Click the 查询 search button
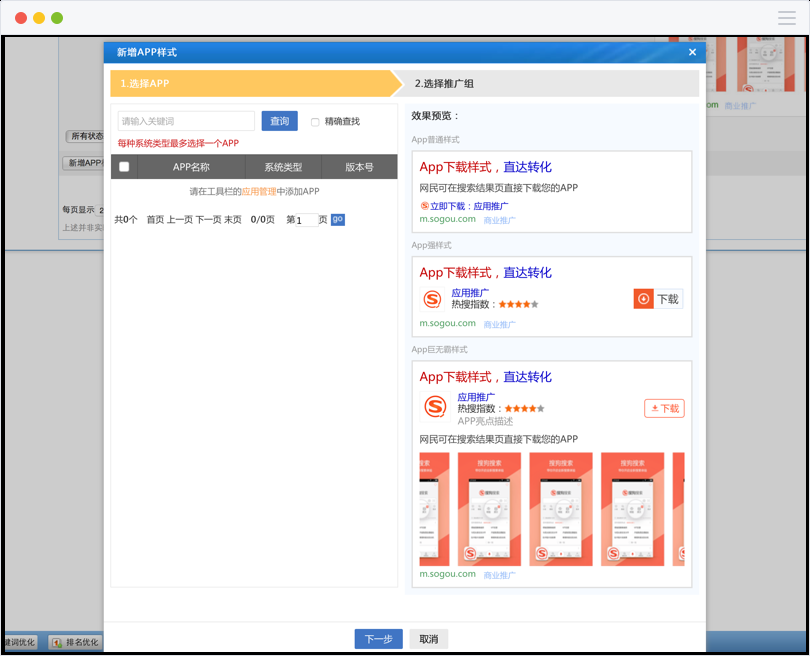810x656 pixels. pyautogui.click(x=279, y=120)
